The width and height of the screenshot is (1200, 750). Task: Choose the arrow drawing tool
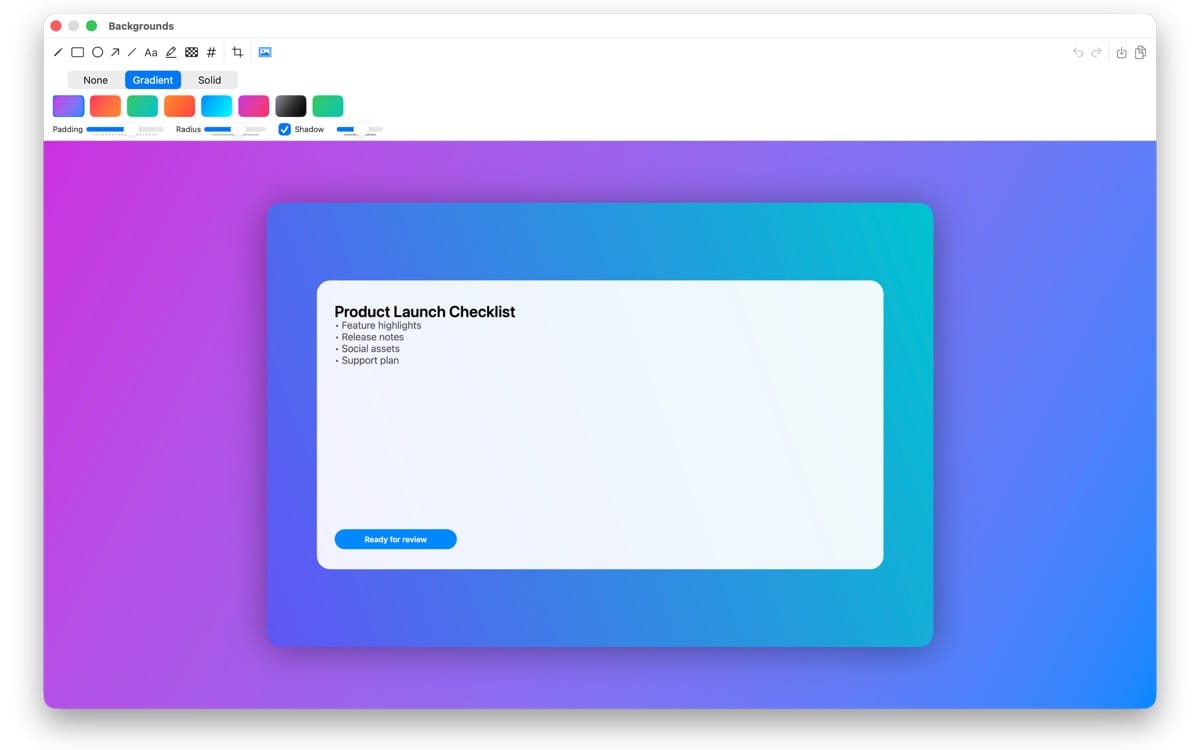point(115,52)
